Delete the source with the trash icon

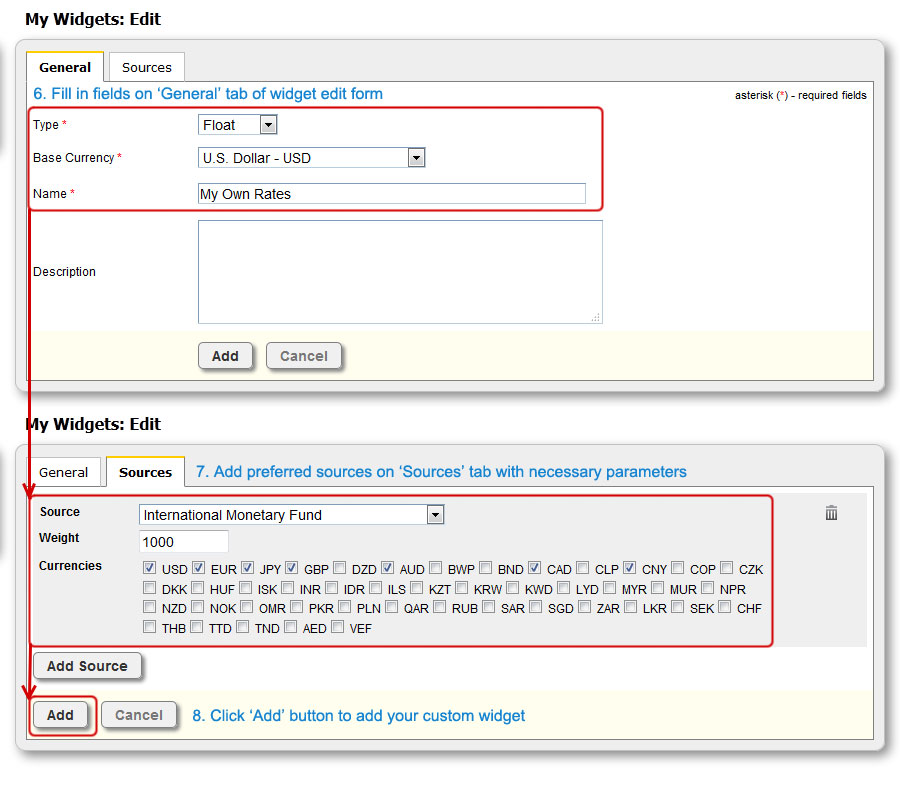(831, 512)
